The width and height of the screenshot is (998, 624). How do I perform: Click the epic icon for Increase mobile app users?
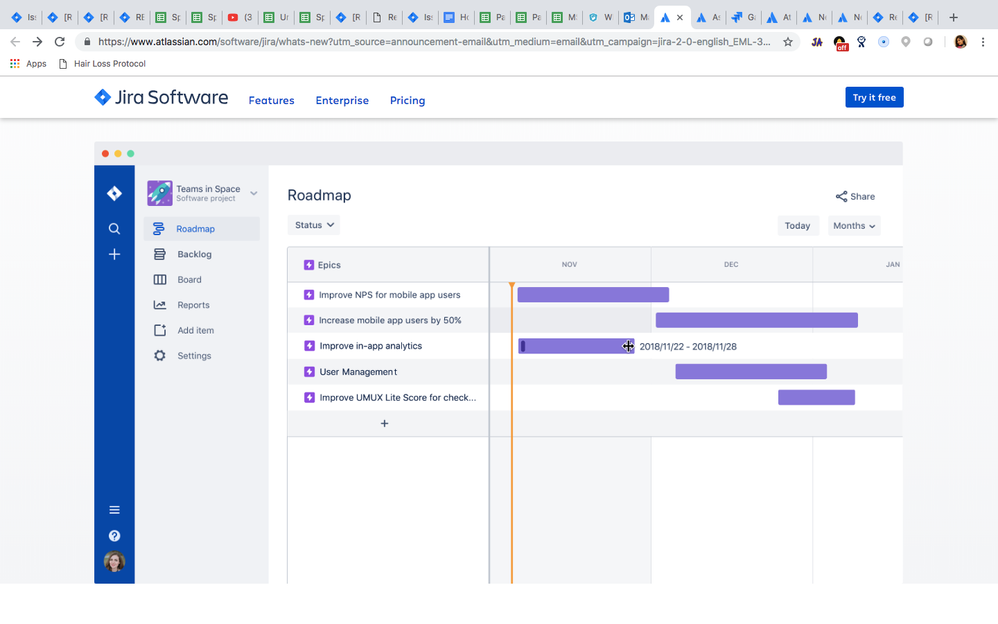(309, 320)
